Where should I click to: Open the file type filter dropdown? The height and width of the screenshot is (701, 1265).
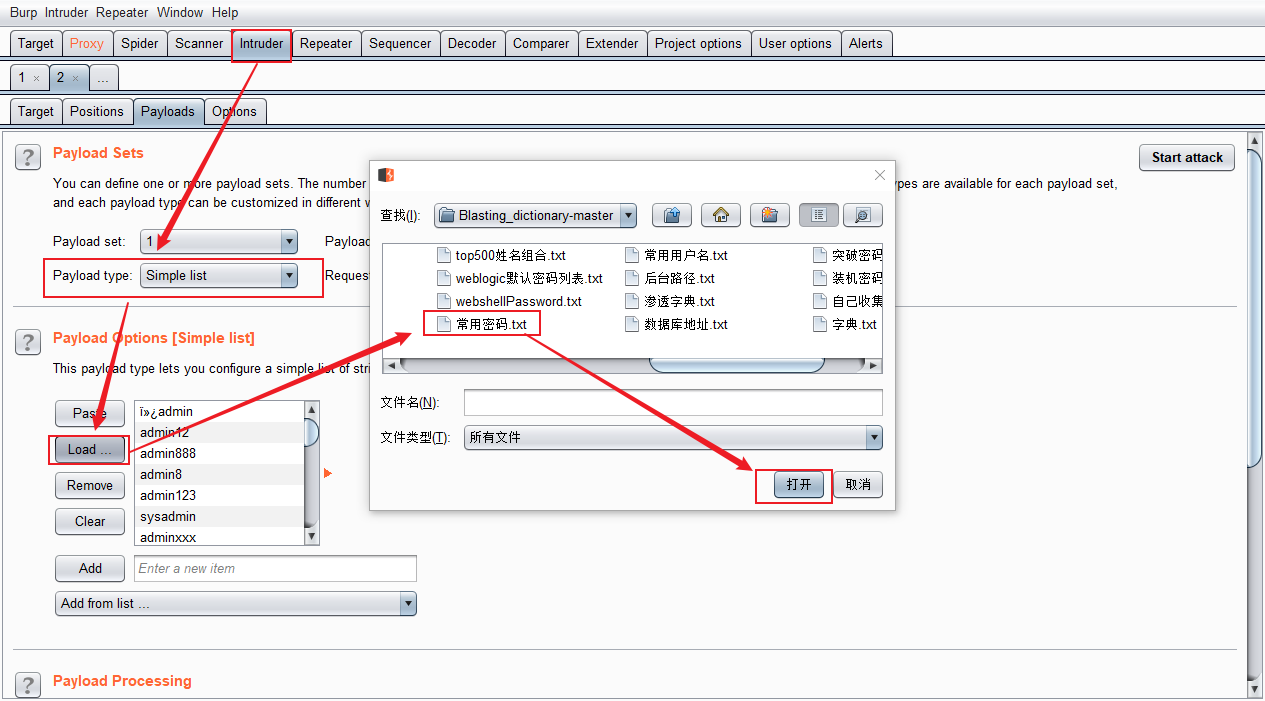point(873,437)
